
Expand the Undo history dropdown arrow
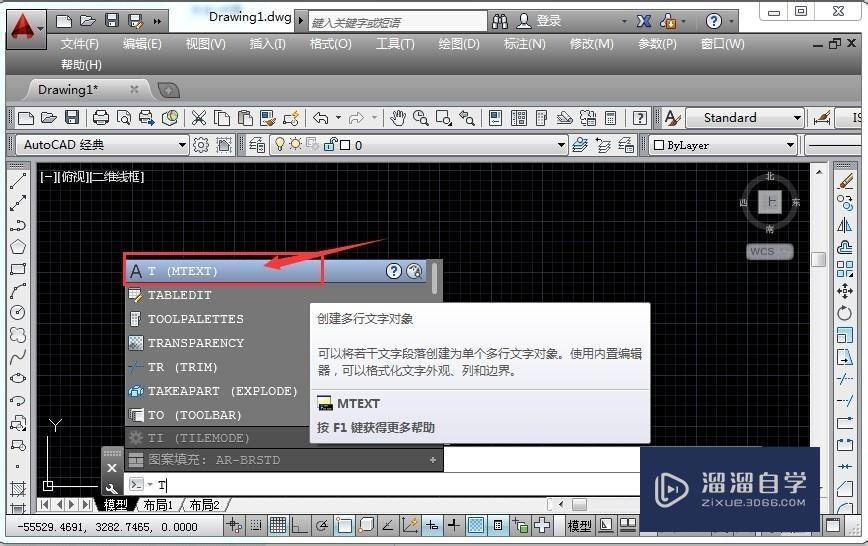click(338, 117)
